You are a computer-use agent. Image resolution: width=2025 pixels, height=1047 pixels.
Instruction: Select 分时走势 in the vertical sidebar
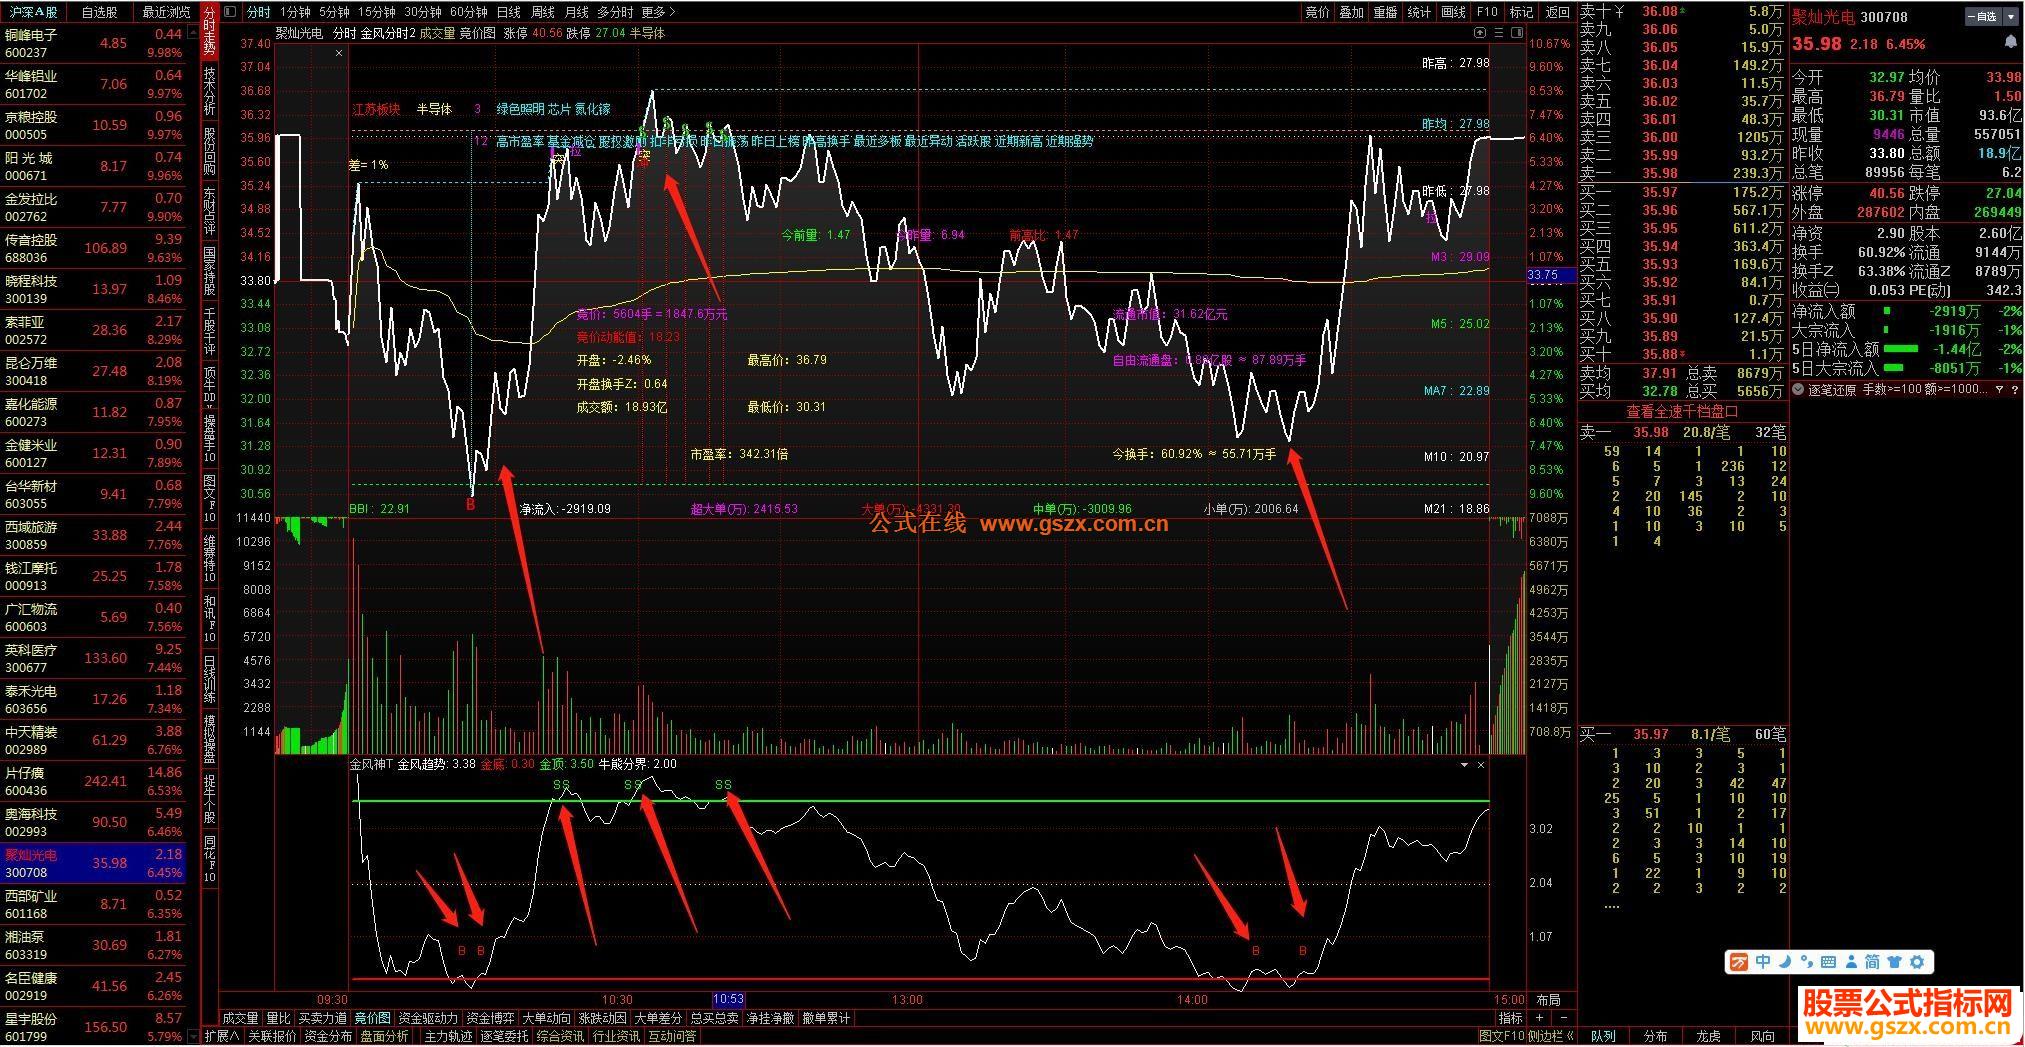[x=209, y=31]
